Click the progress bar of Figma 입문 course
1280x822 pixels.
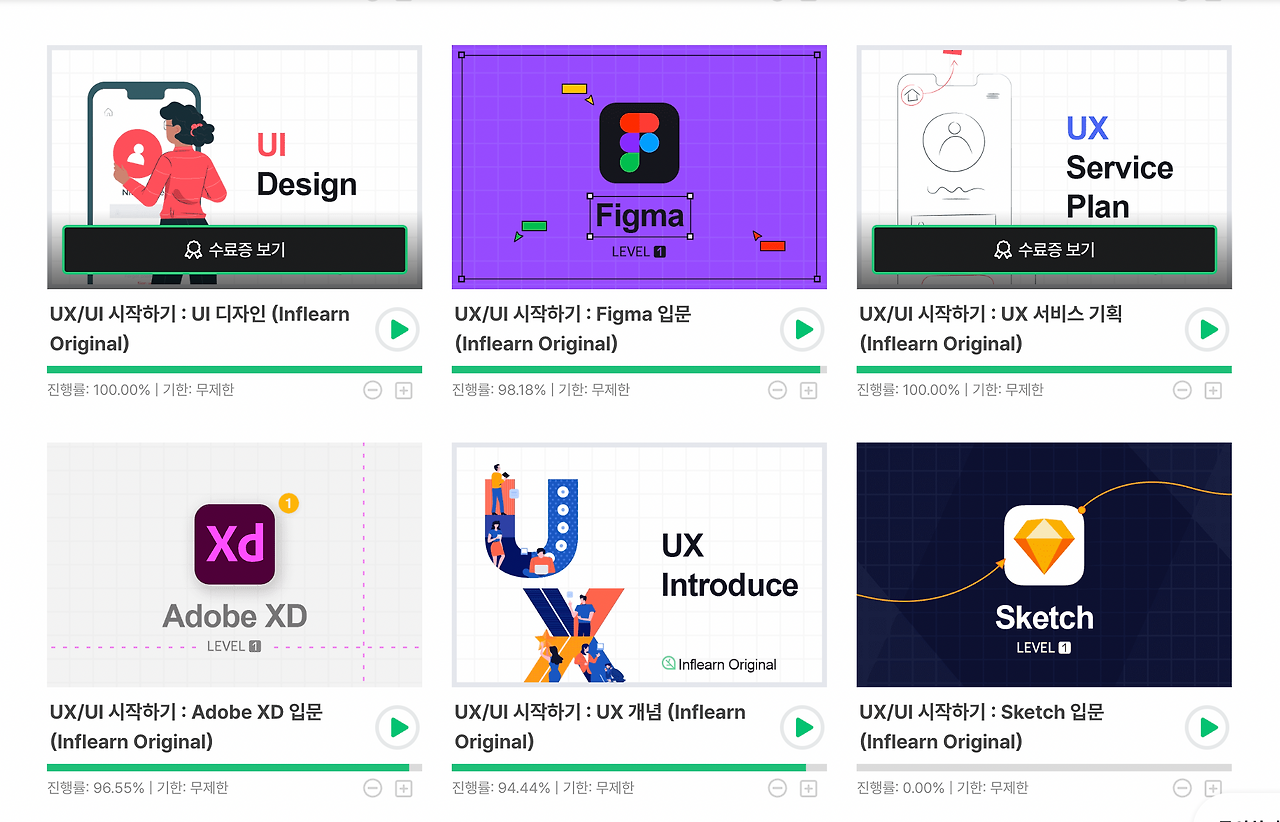[x=639, y=370]
